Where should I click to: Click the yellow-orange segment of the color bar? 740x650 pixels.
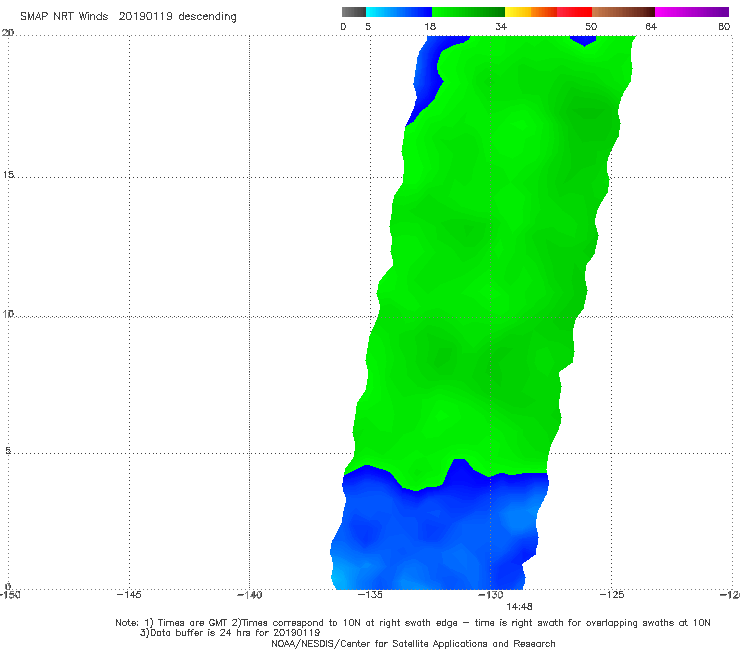531,12
